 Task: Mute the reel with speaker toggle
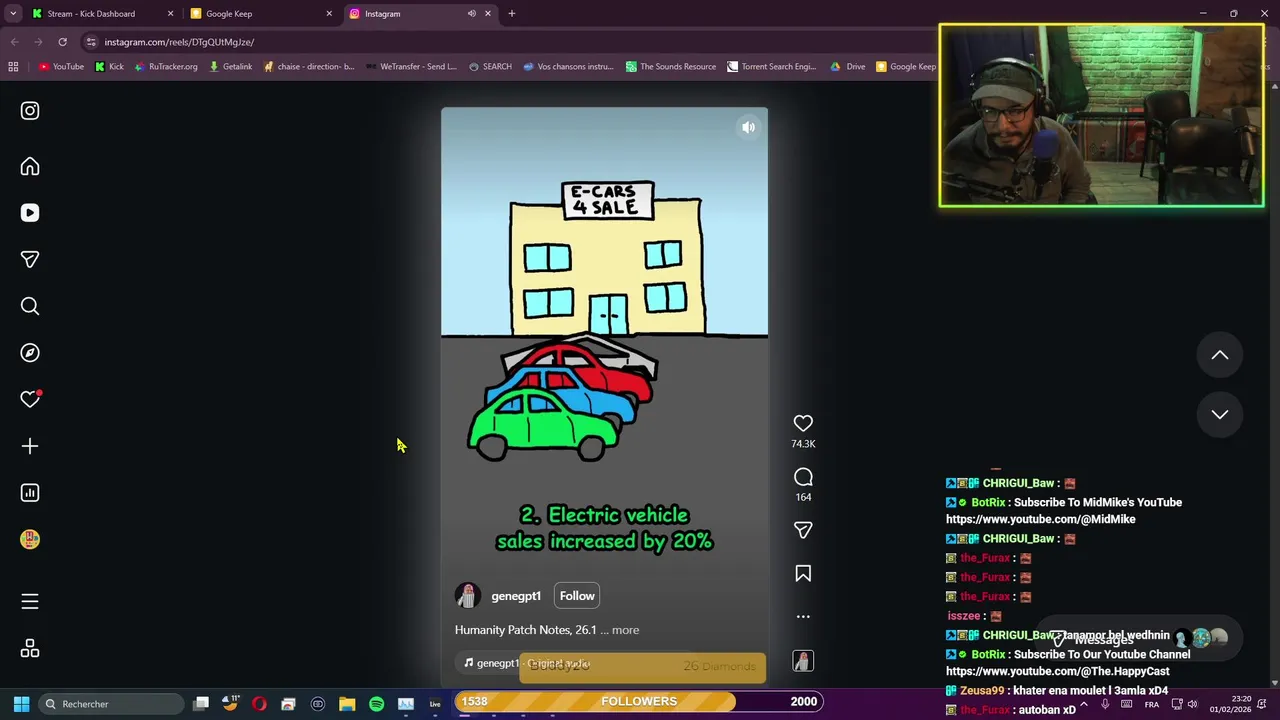[748, 128]
